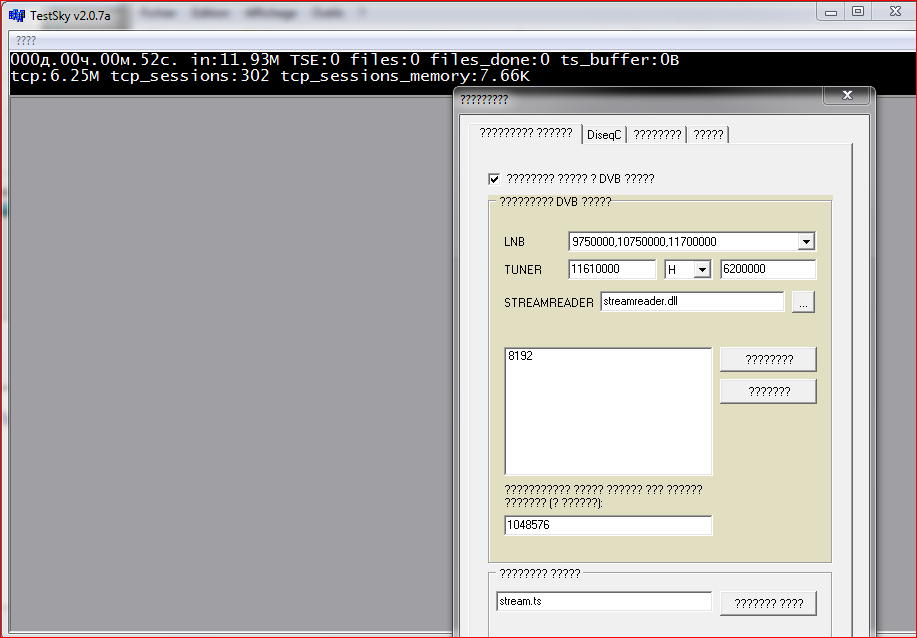
Task: Click the TestSky app icon in title bar
Action: coord(17,14)
